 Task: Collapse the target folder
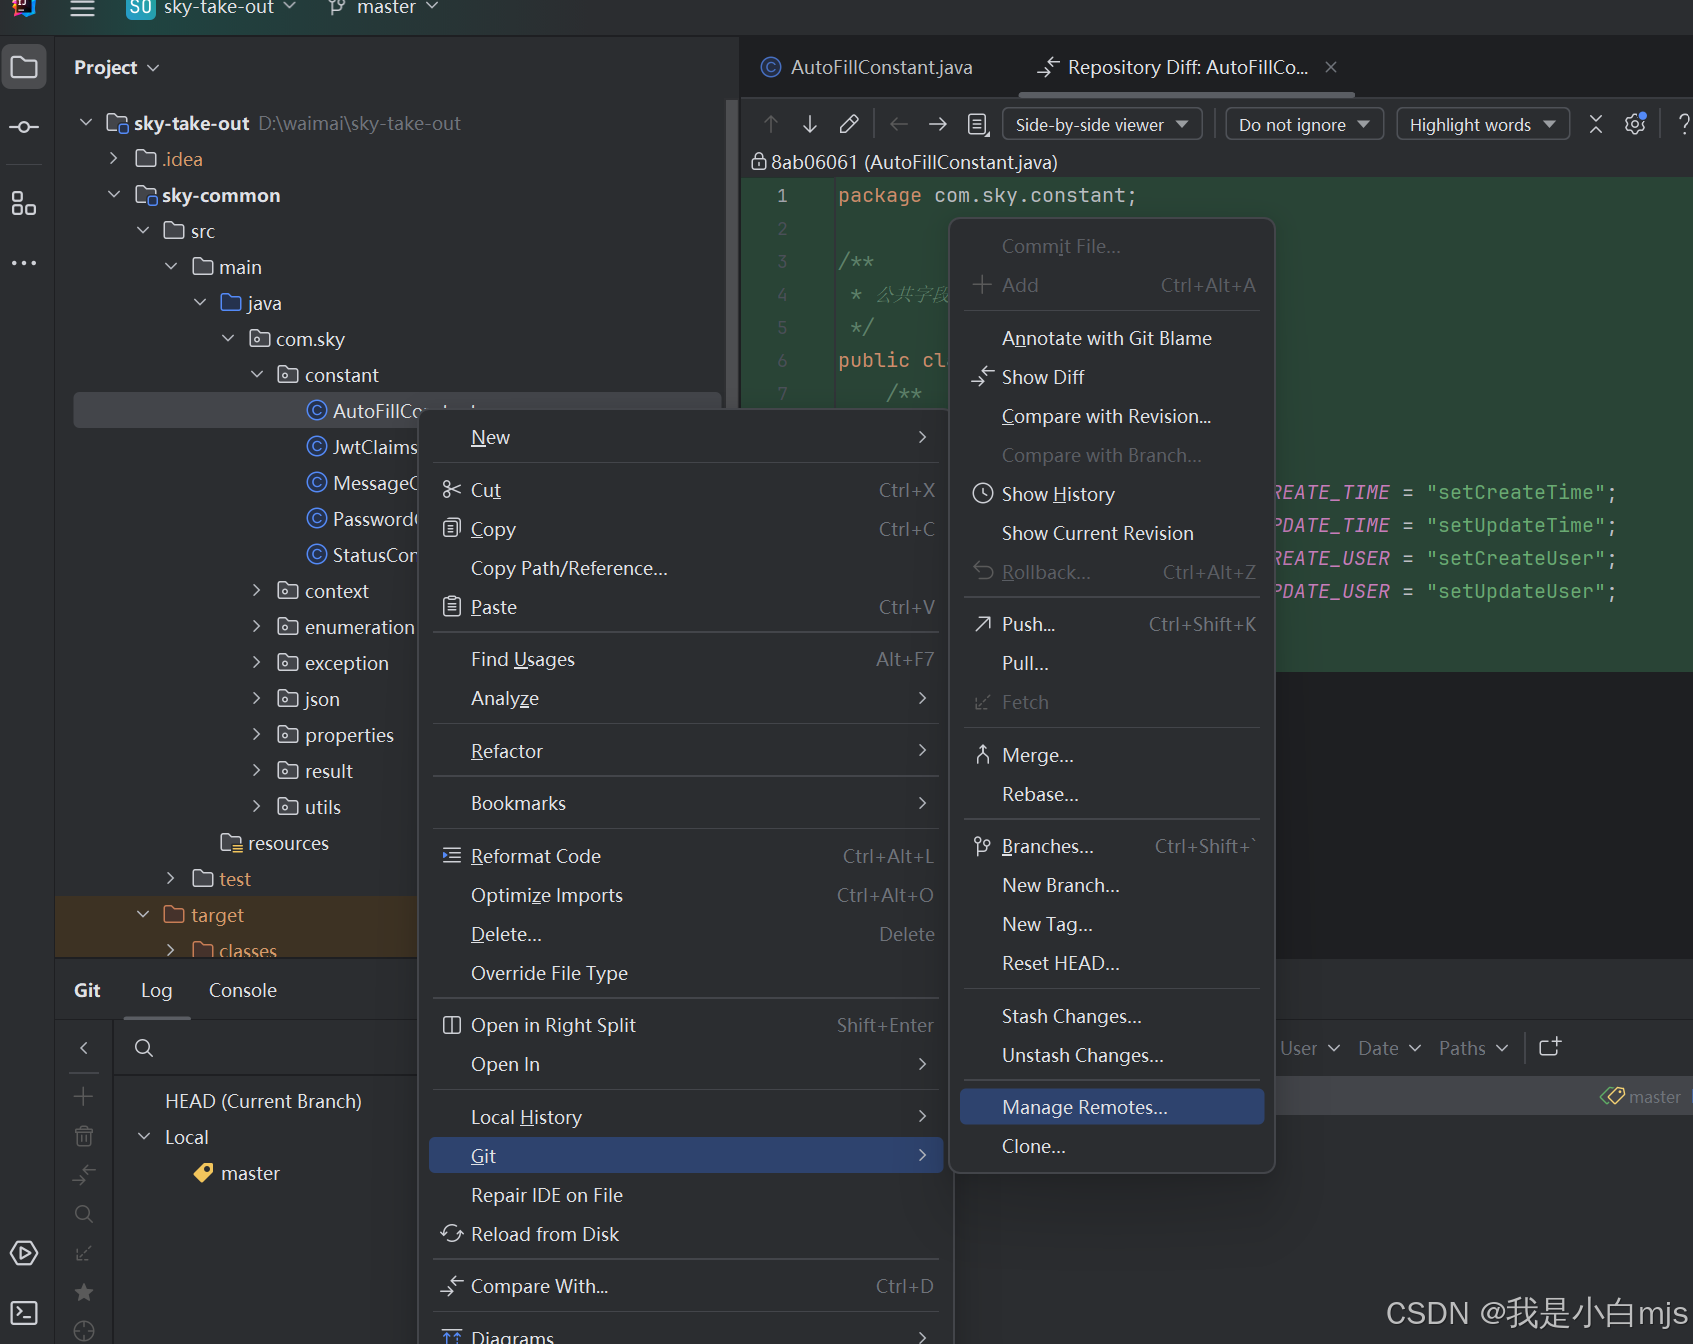(x=143, y=914)
